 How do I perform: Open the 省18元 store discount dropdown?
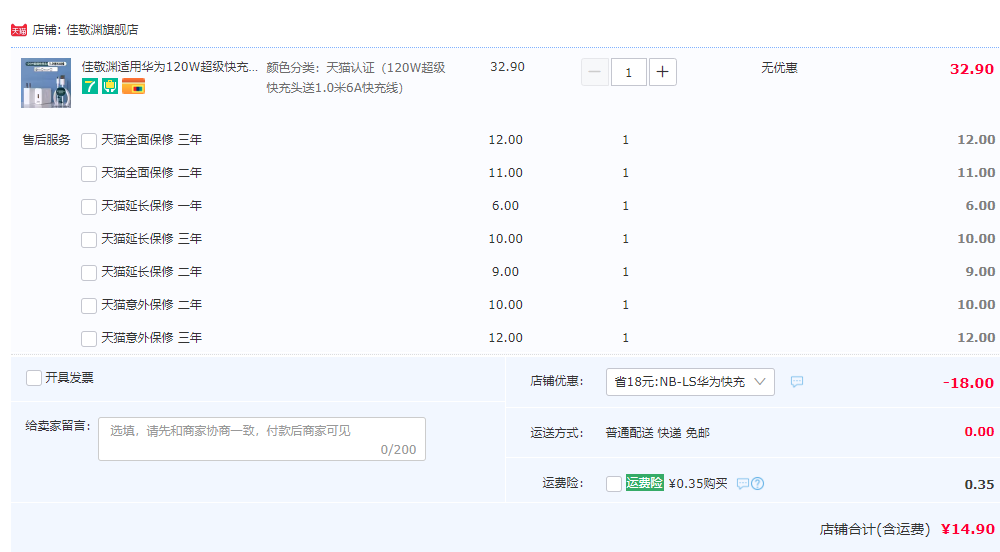point(690,382)
